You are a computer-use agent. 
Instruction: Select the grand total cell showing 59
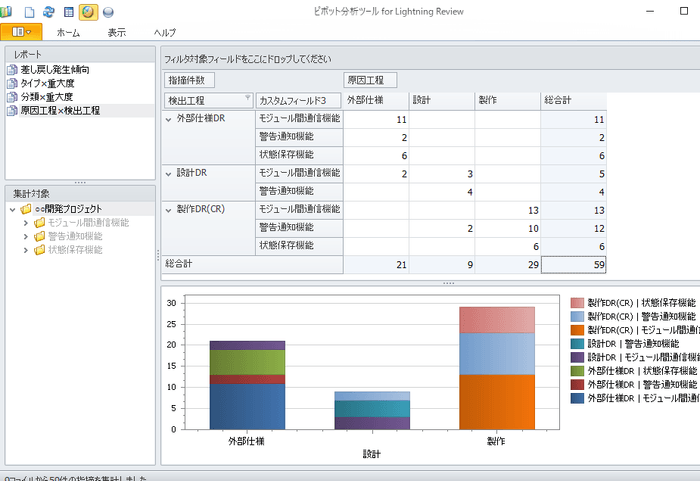pos(574,264)
